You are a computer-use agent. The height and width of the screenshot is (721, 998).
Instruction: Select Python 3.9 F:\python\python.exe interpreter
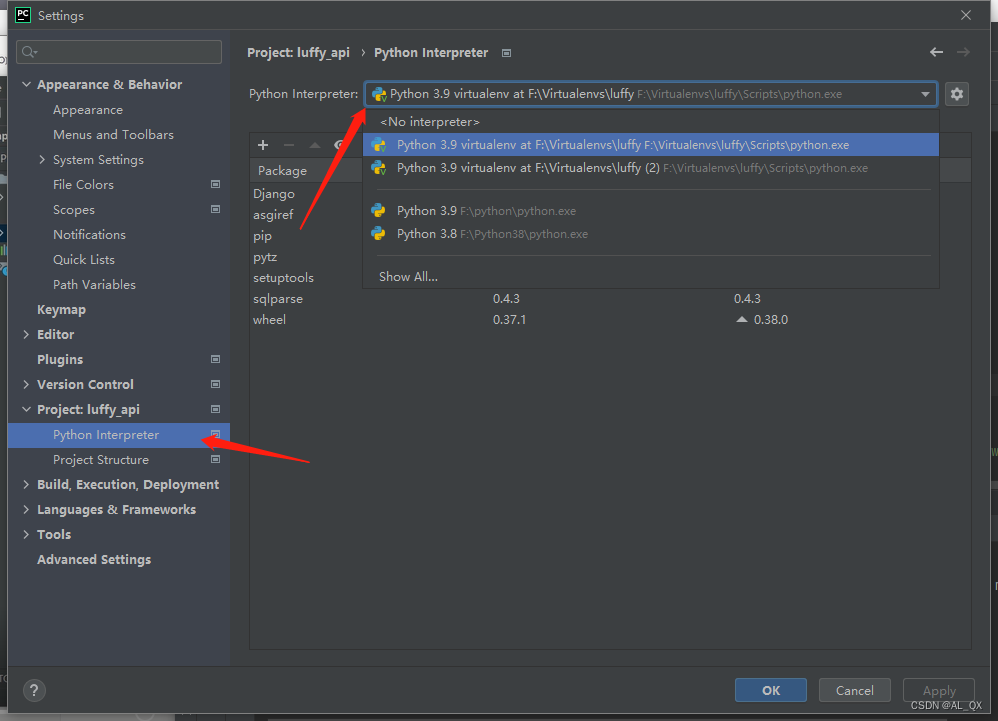[650, 211]
